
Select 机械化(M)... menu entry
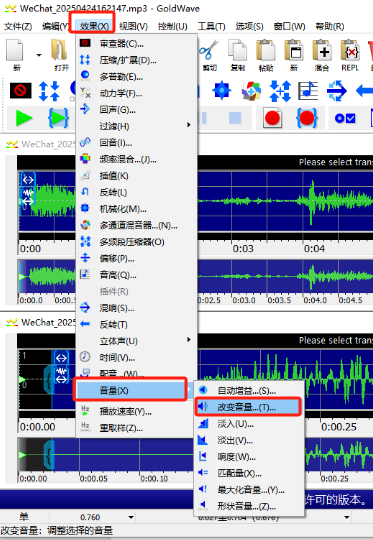coord(137,209)
